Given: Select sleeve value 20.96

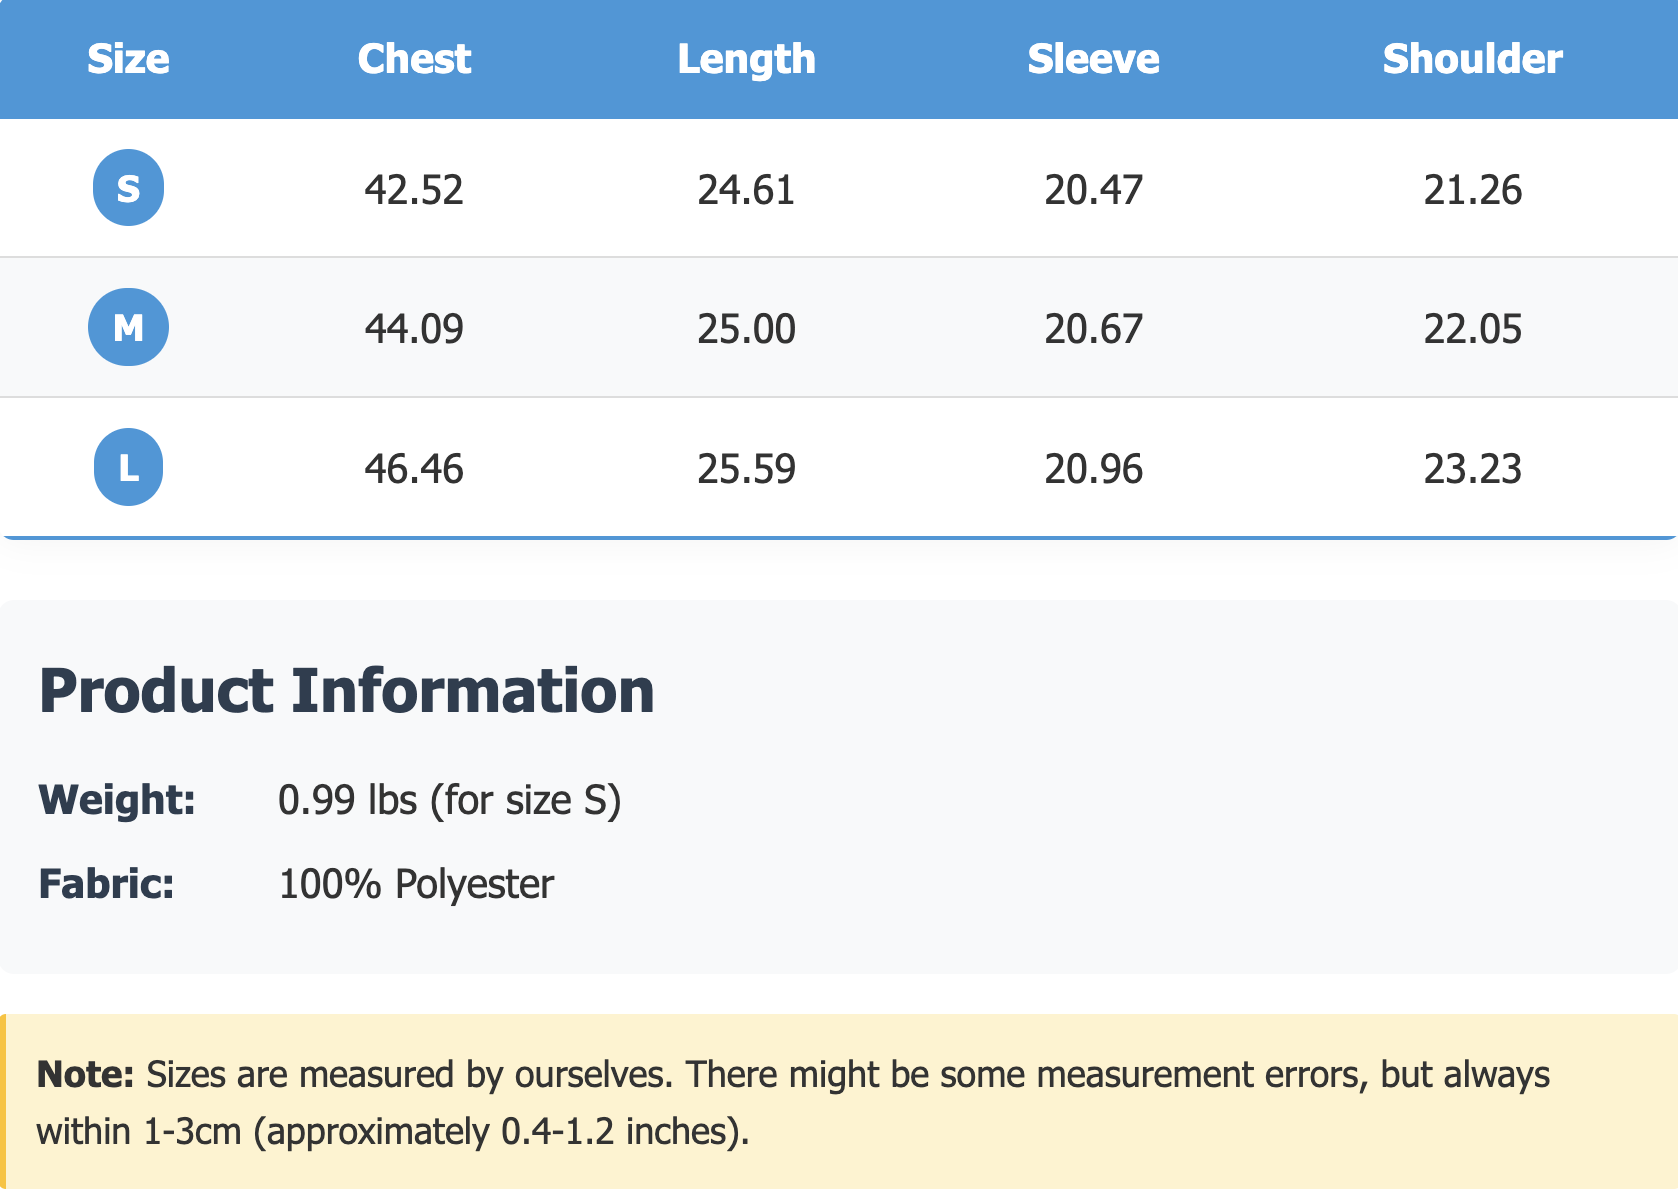Looking at the screenshot, I should [x=1093, y=469].
